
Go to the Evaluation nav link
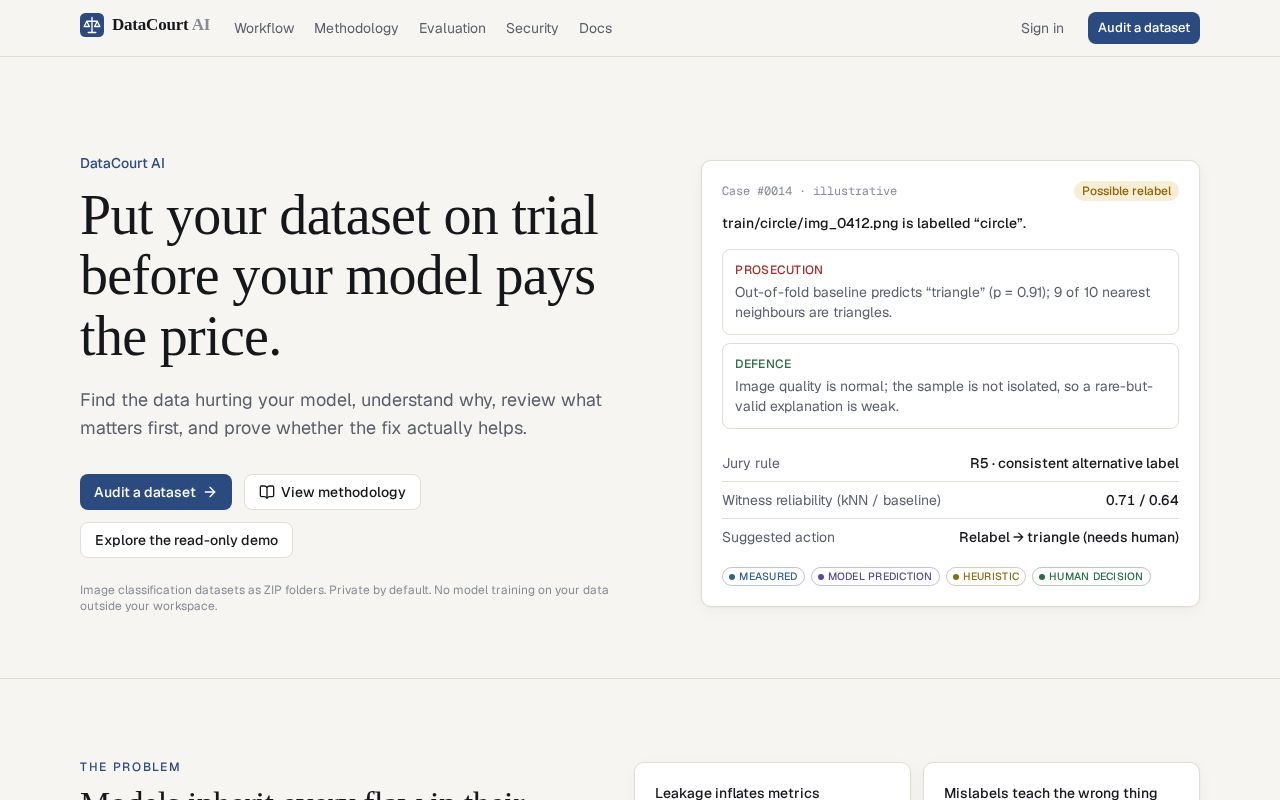pyautogui.click(x=452, y=28)
